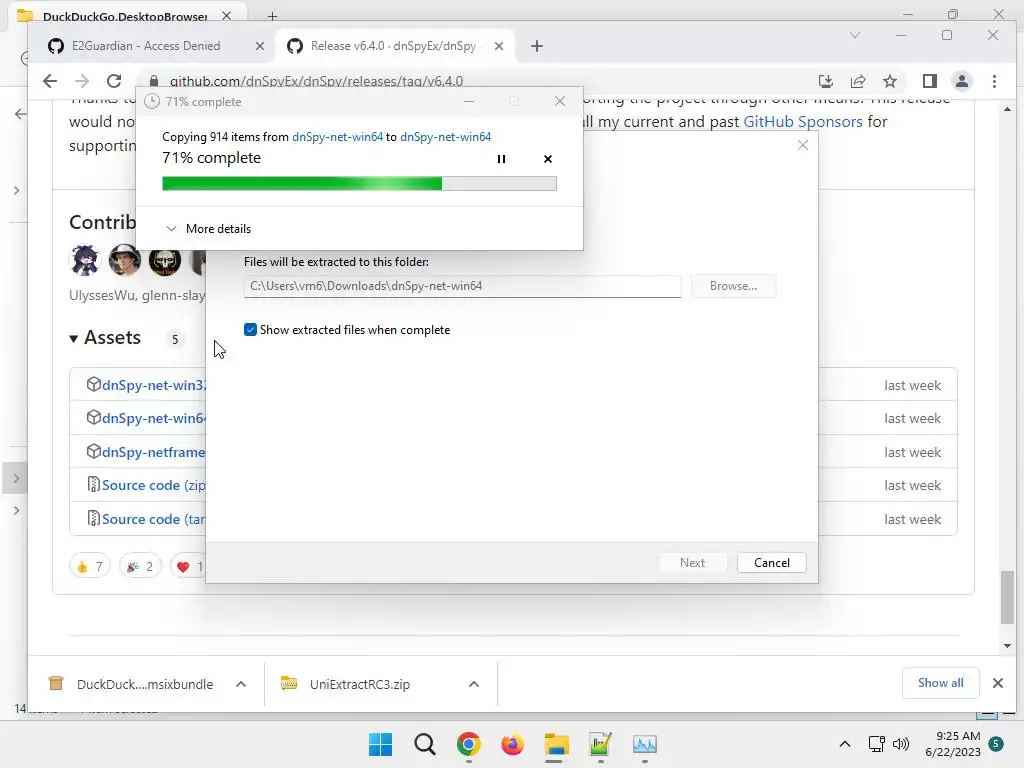
Task: Share this page icon
Action: (857, 81)
